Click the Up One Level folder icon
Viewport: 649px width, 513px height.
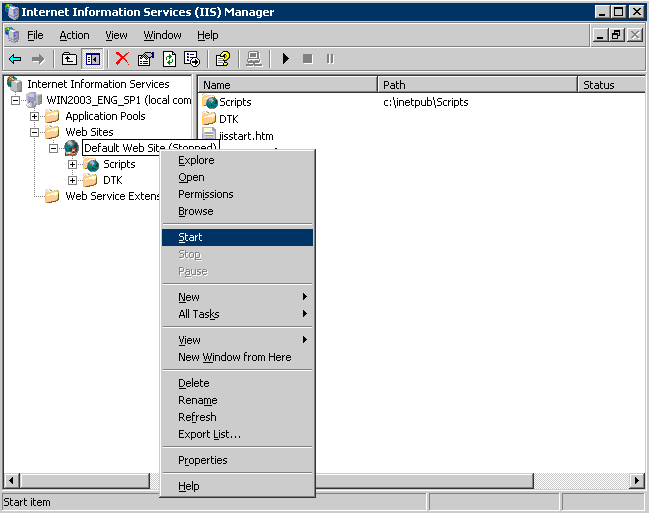tap(69, 59)
